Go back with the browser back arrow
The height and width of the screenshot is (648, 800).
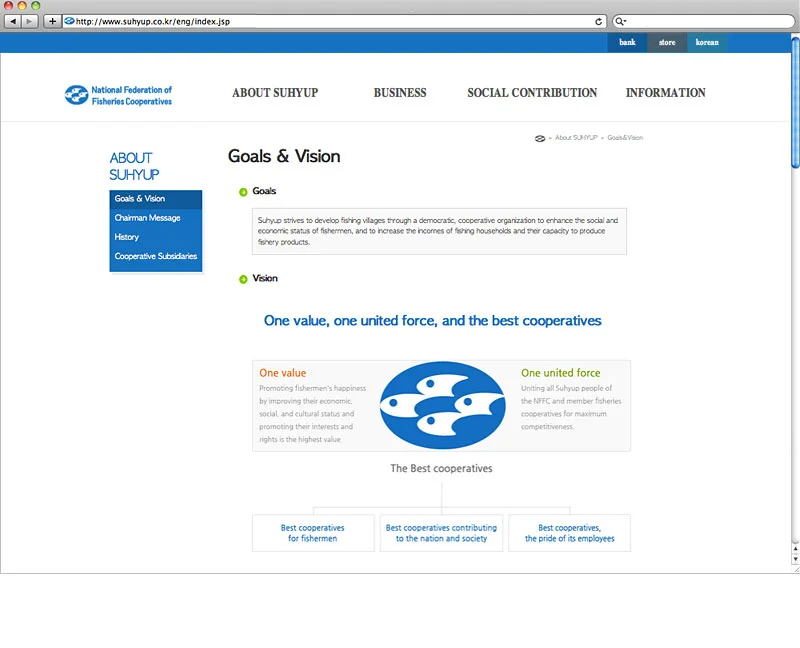click(13, 21)
